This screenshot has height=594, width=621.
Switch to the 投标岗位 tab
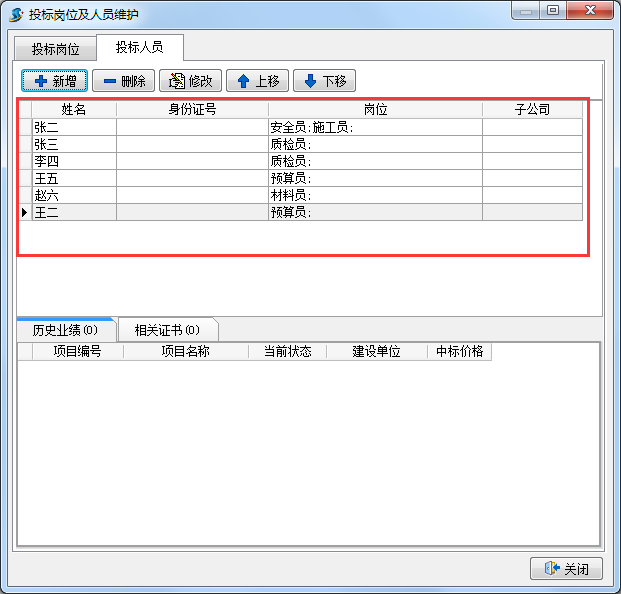(55, 48)
